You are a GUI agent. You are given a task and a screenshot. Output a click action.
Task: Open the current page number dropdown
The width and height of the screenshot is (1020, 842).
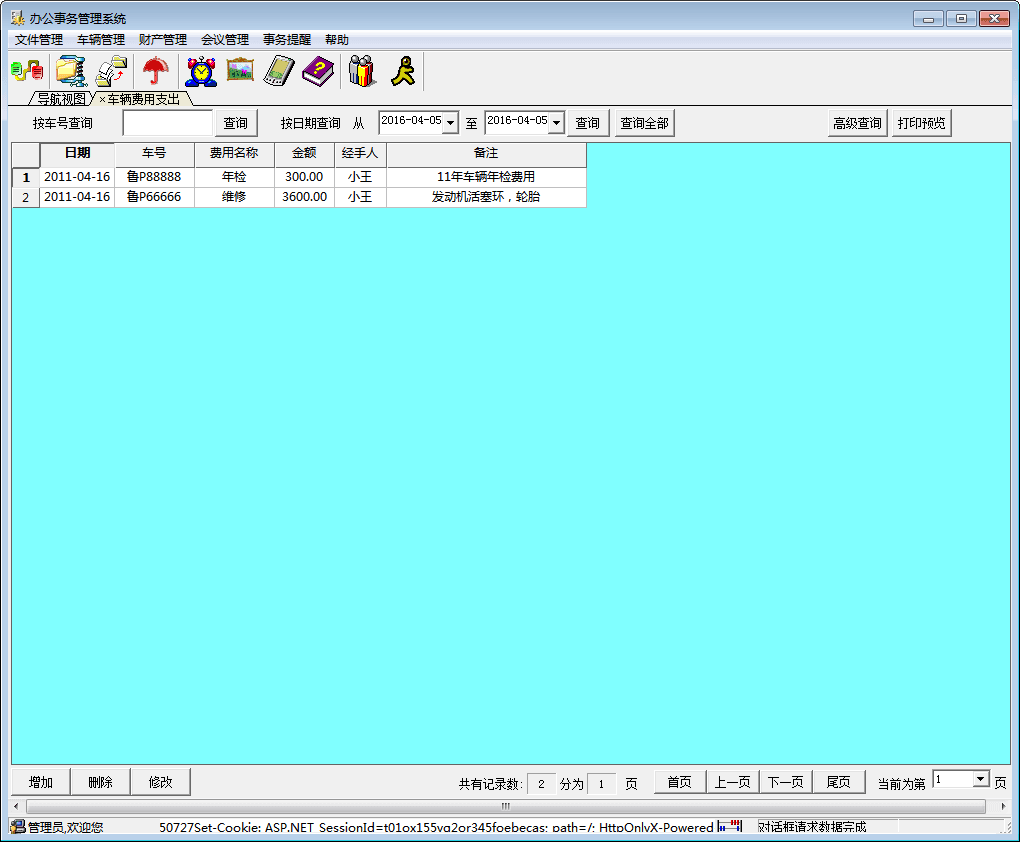[x=980, y=780]
